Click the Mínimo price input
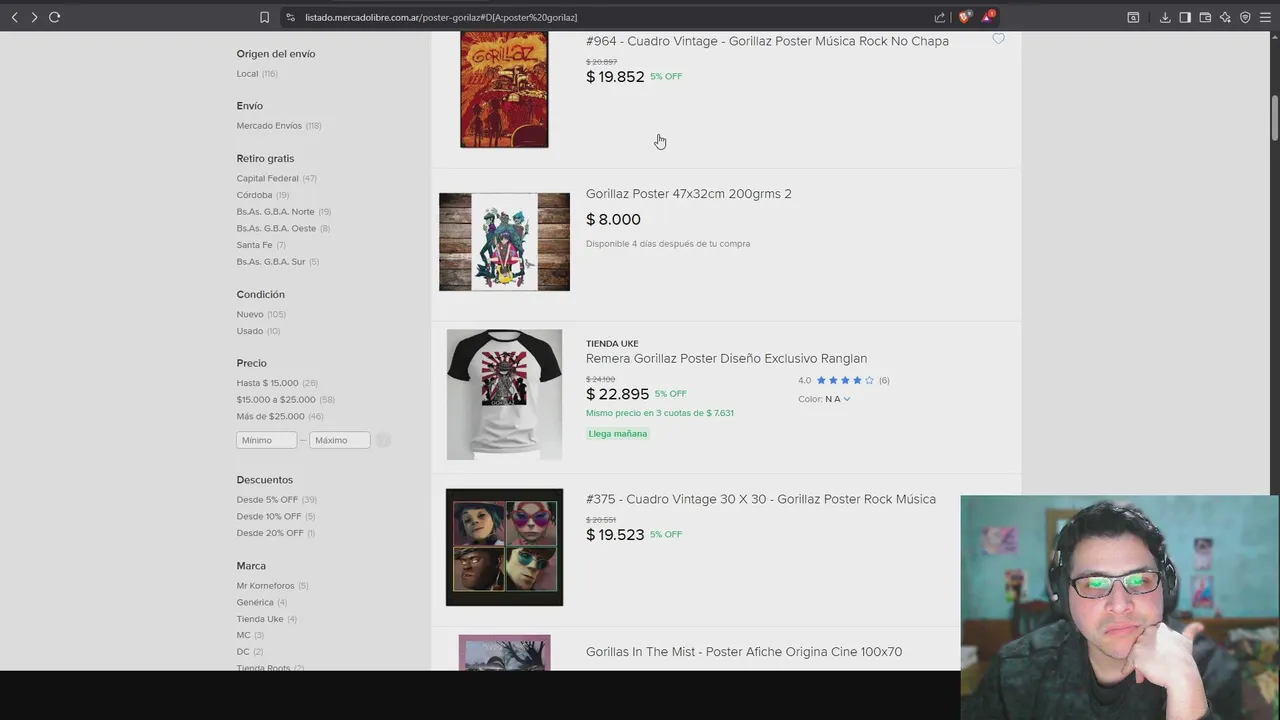The height and width of the screenshot is (720, 1280). tap(266, 440)
